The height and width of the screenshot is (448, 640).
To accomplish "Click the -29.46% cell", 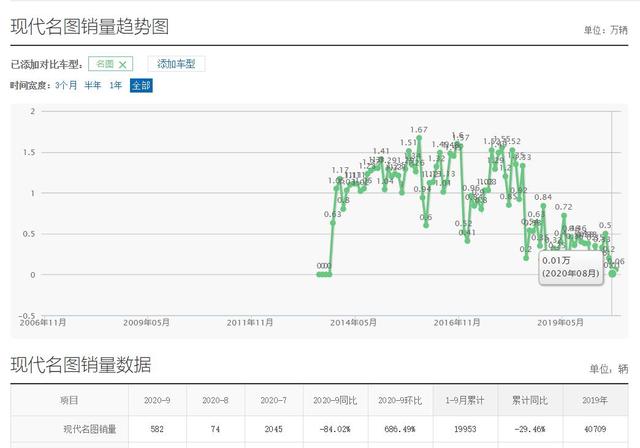I will pyautogui.click(x=530, y=429).
